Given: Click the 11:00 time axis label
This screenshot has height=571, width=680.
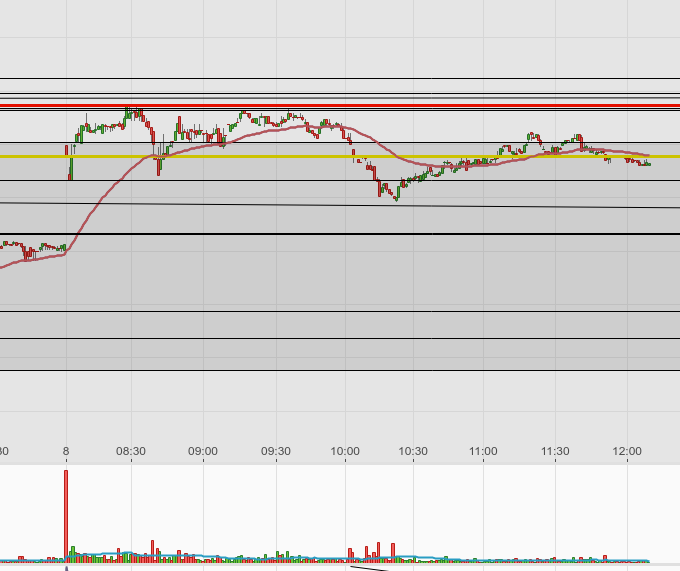Looking at the screenshot, I should 483,451.
